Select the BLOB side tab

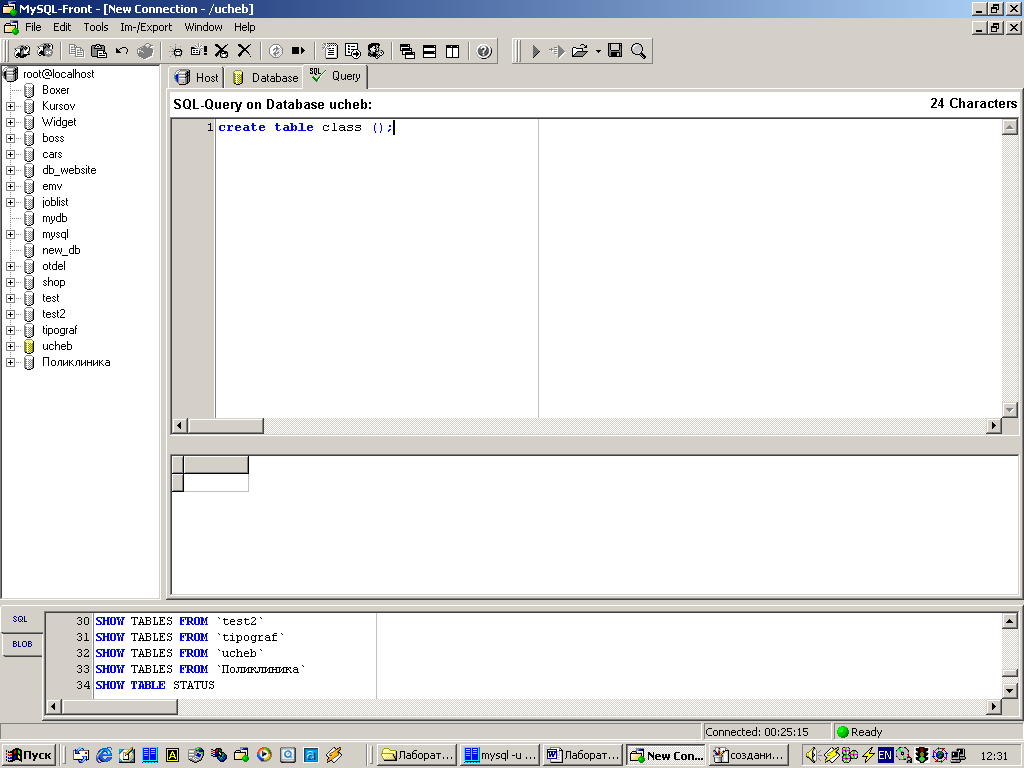pos(22,644)
